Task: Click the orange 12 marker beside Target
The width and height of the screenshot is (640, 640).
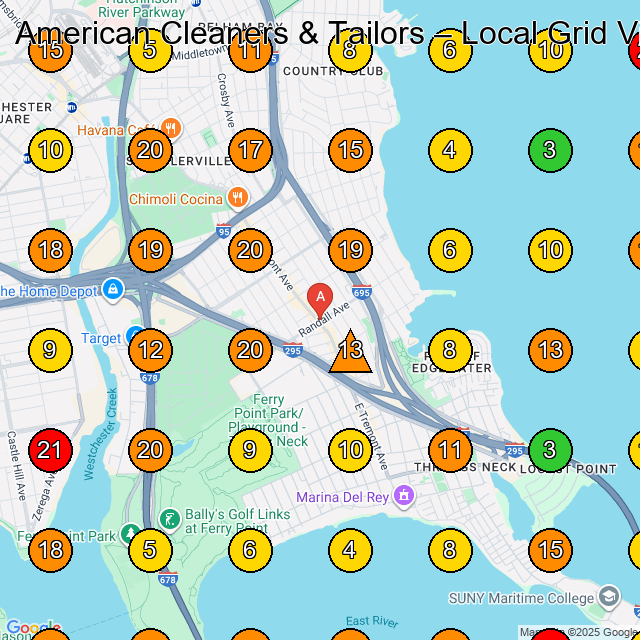Action: pos(150,350)
